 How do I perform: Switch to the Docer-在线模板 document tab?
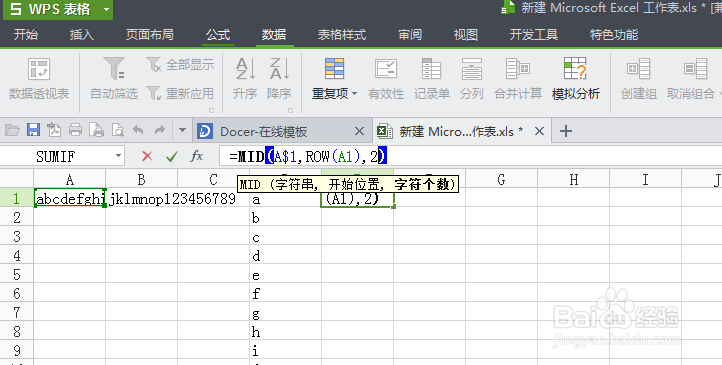[x=281, y=132]
